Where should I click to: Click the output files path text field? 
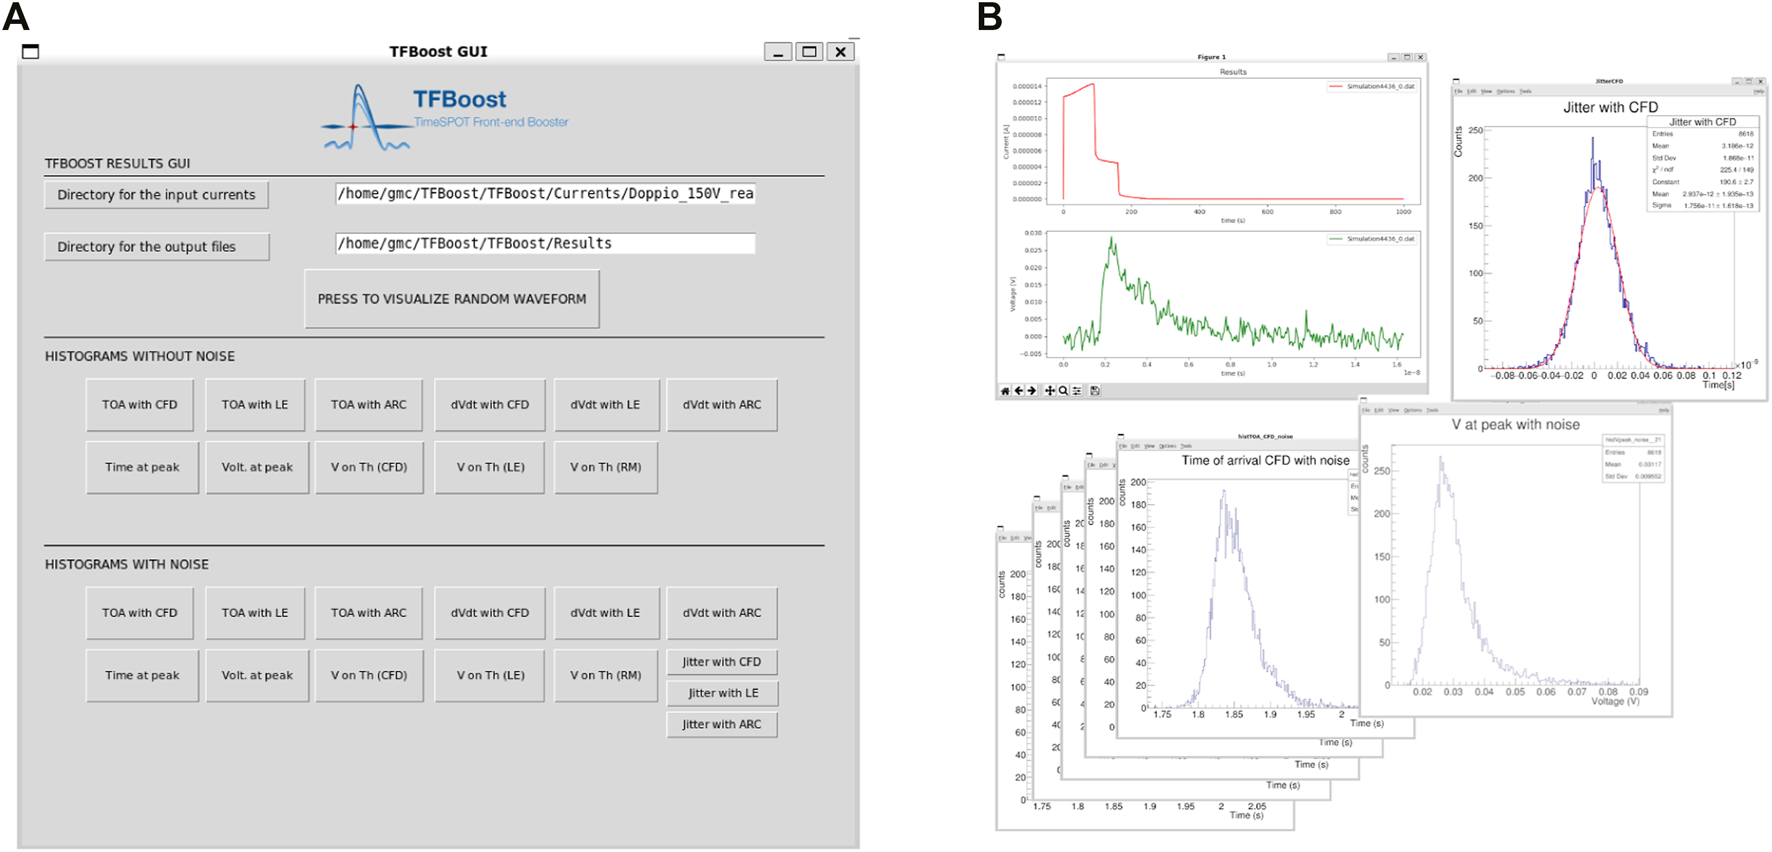(x=545, y=244)
